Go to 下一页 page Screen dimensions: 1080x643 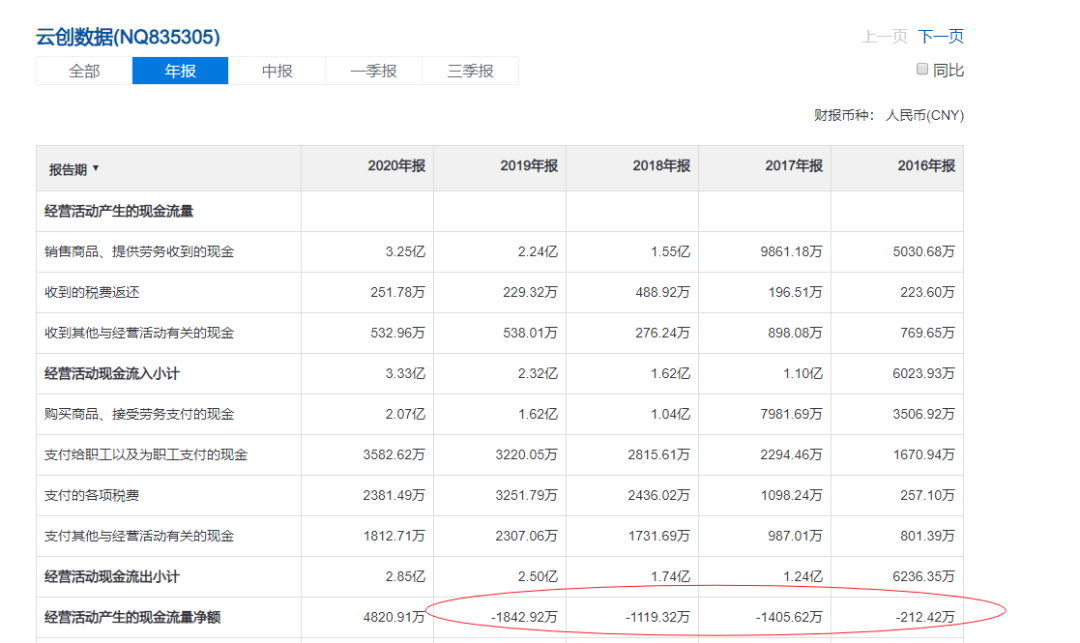point(941,36)
